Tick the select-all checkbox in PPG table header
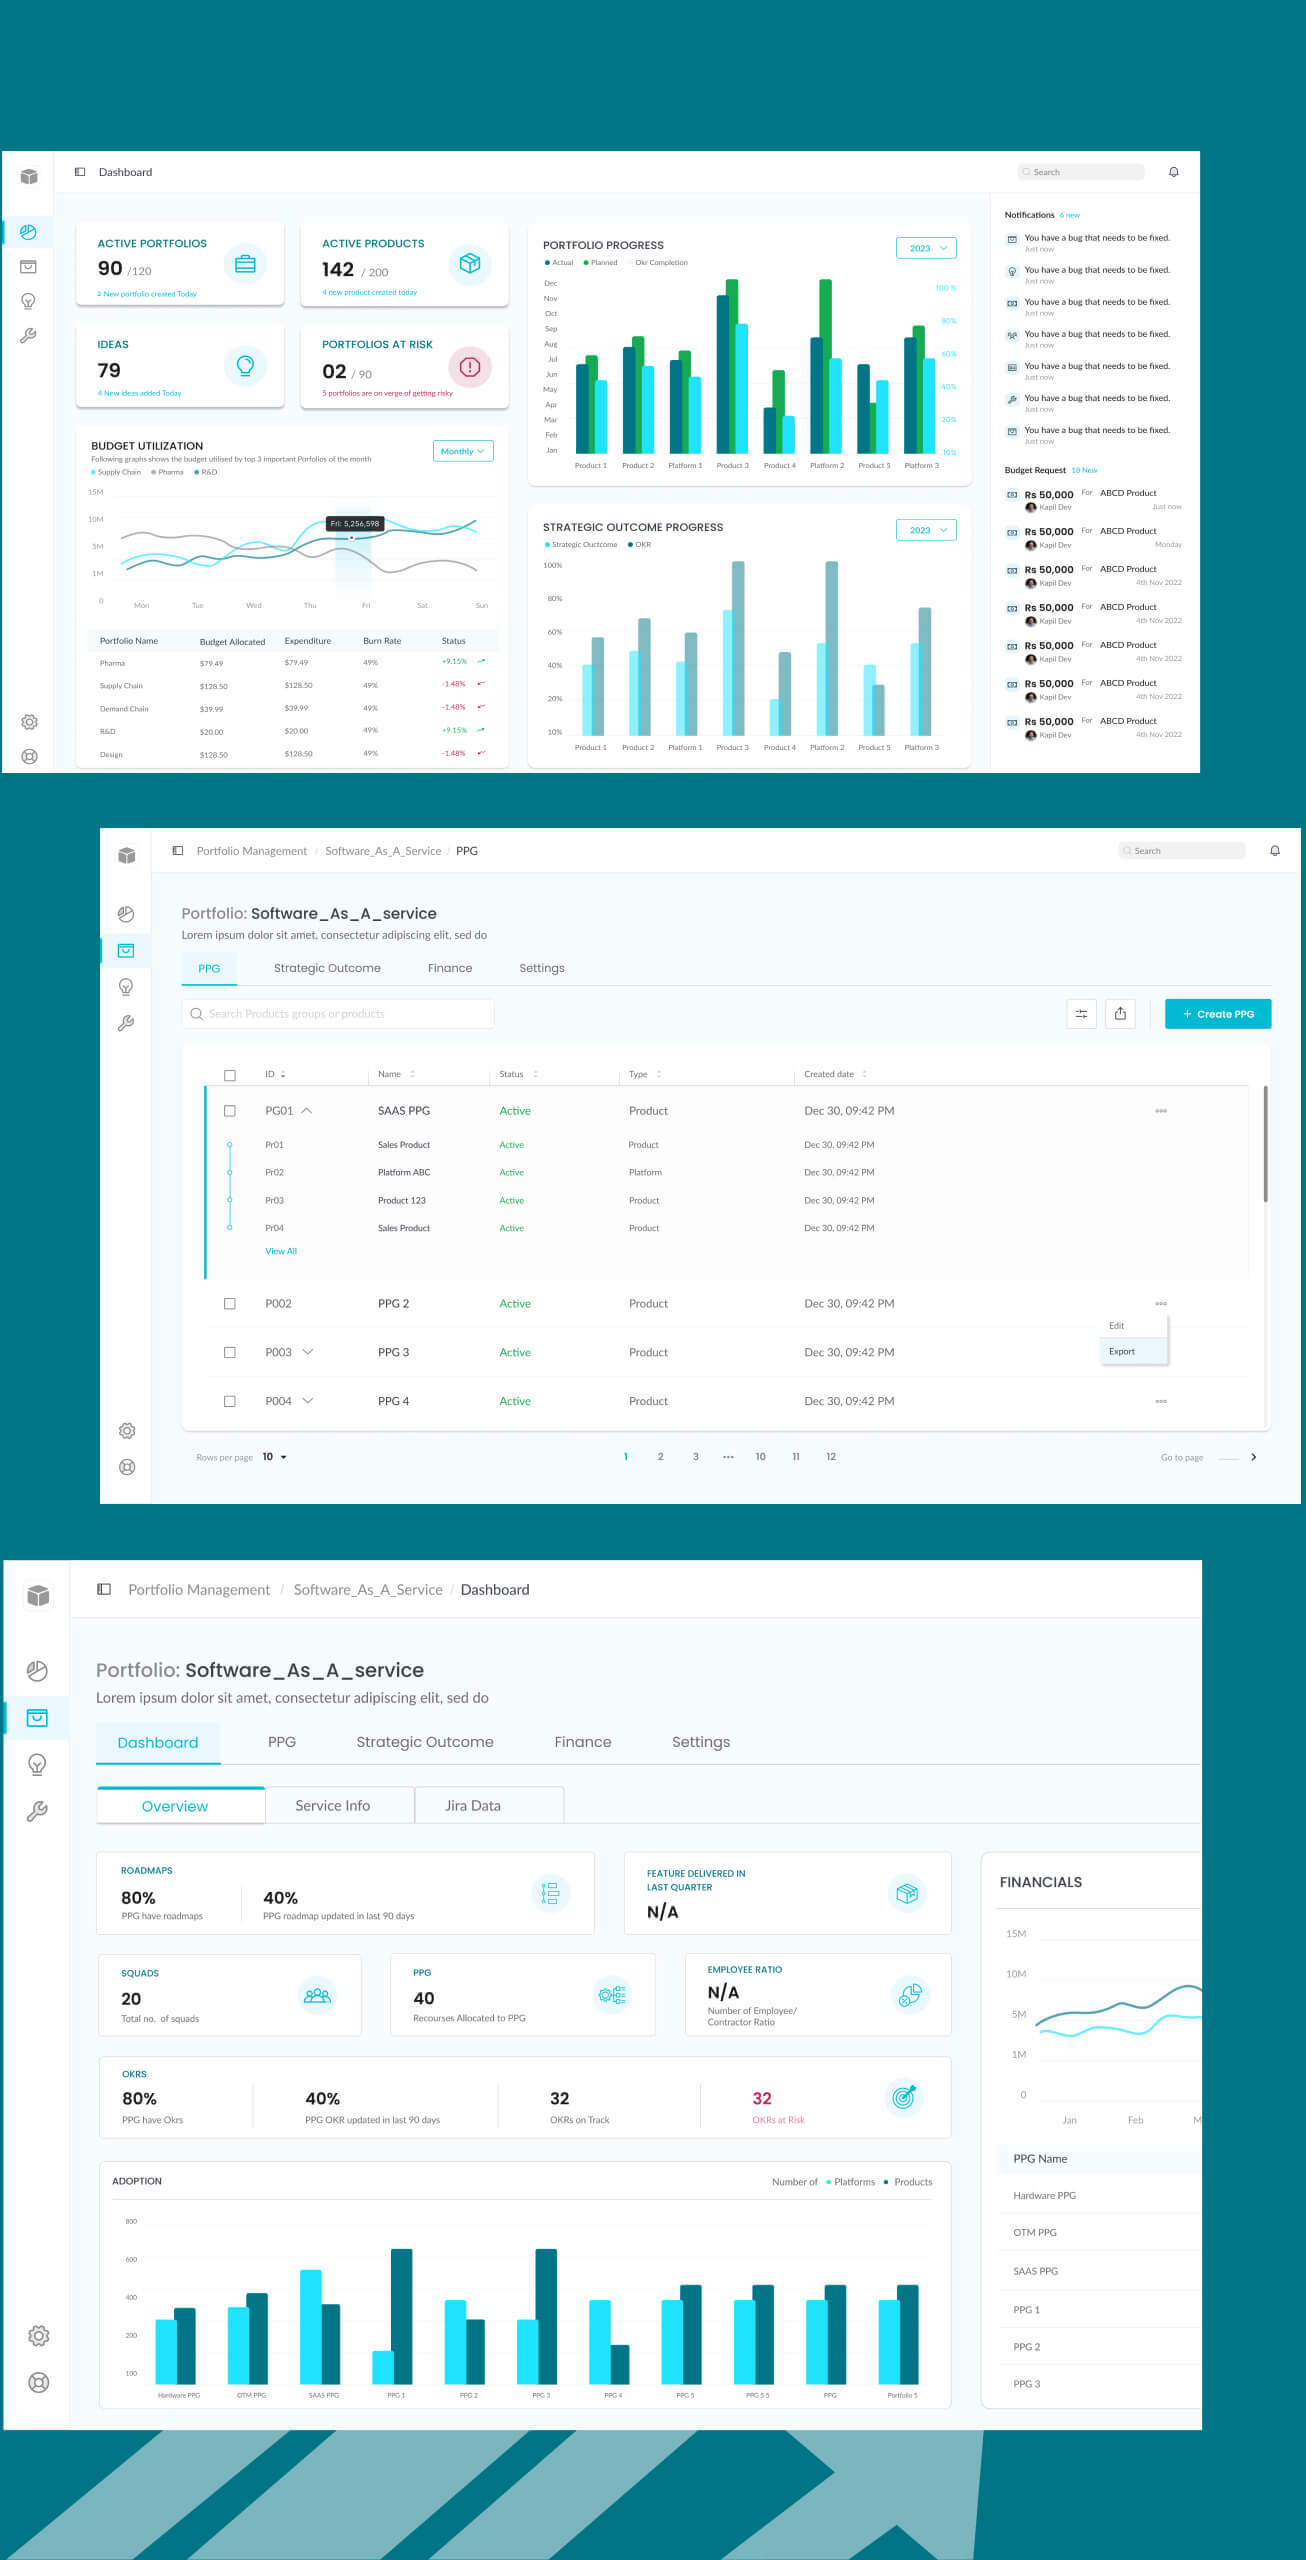This screenshot has height=2560, width=1306. (x=230, y=1075)
